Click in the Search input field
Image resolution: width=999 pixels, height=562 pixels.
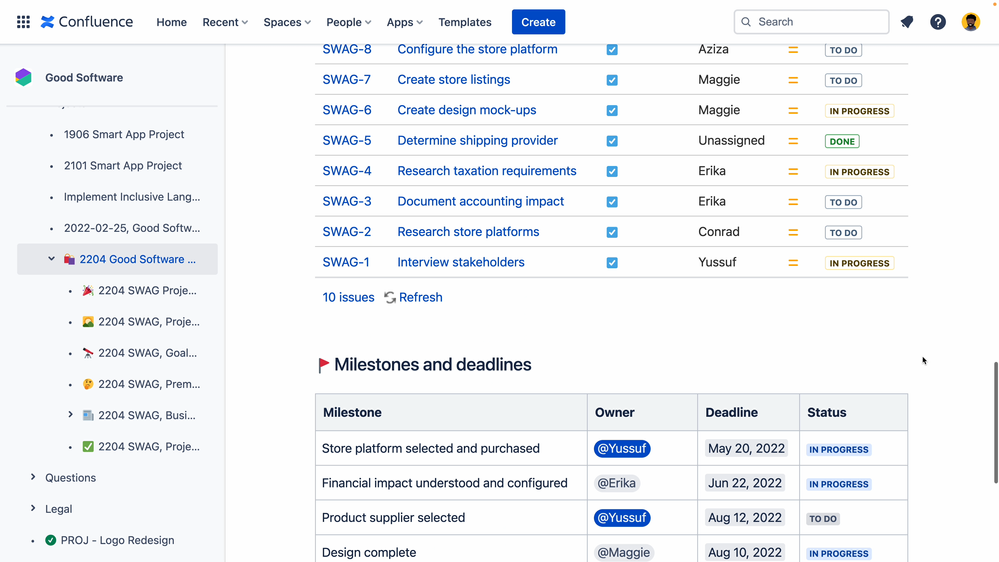(811, 22)
